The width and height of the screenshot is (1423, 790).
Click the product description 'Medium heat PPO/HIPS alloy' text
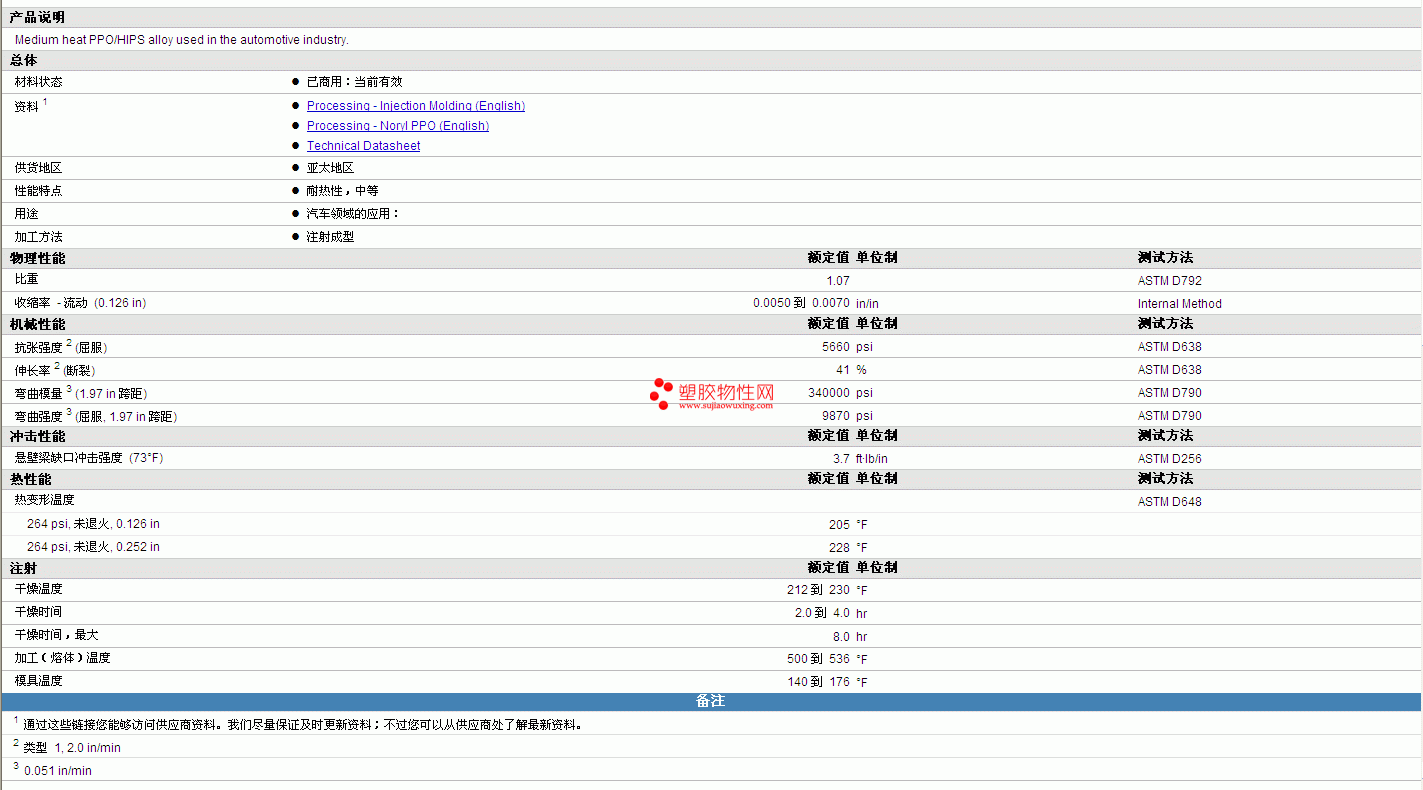(x=181, y=40)
